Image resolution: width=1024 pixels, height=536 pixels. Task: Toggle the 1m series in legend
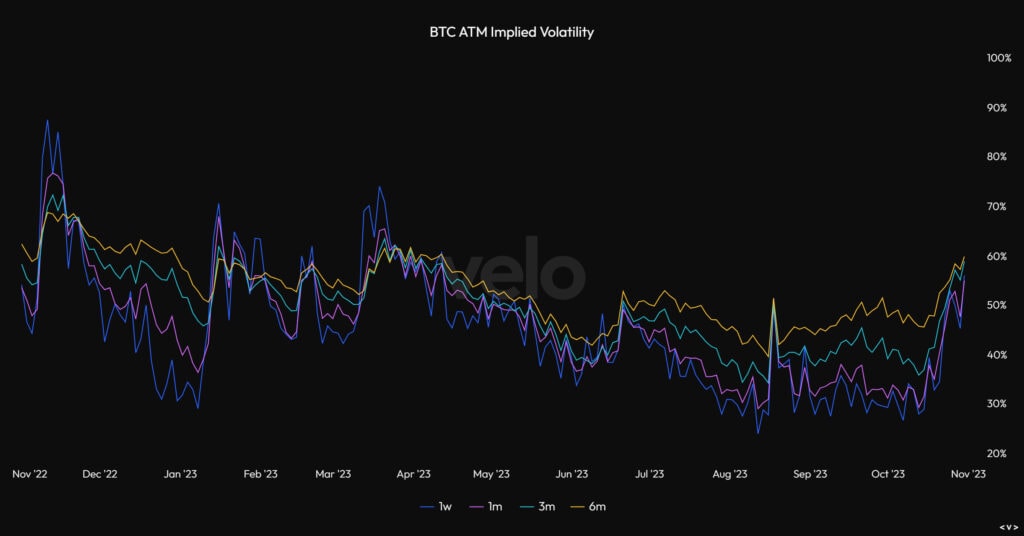point(487,507)
